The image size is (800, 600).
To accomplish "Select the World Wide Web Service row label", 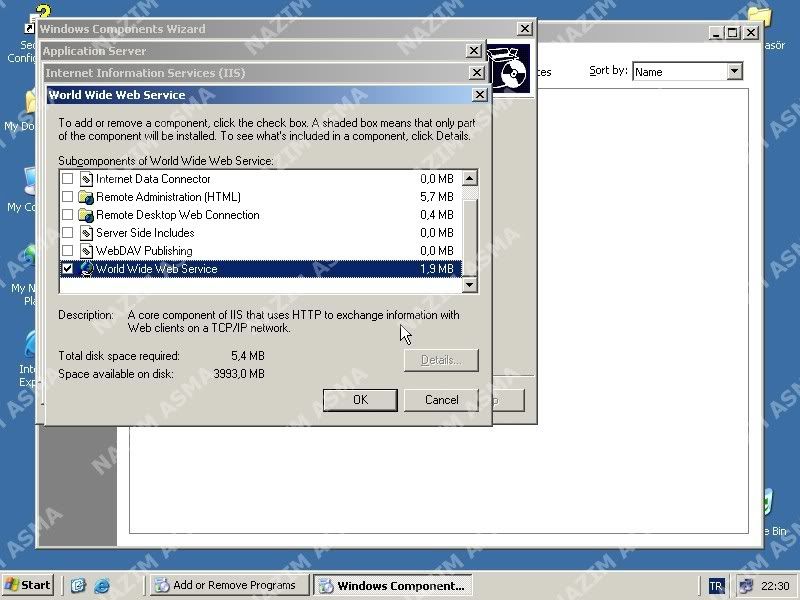I will (x=157, y=269).
